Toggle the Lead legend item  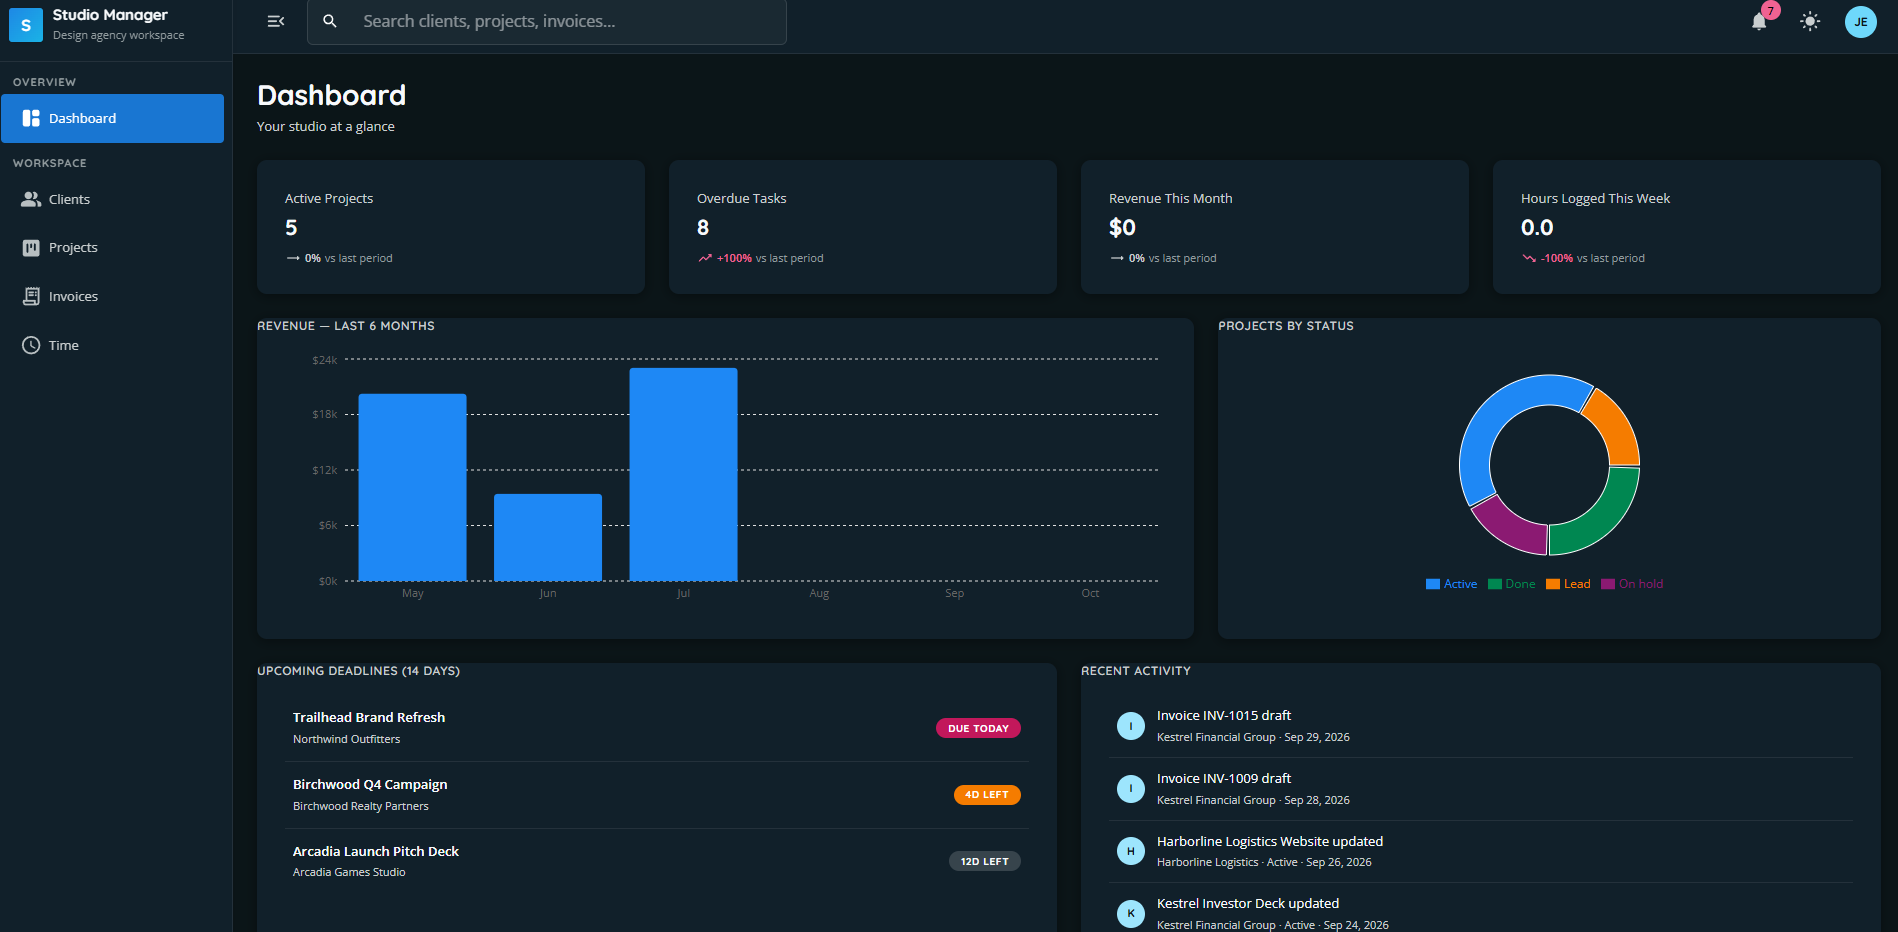point(1568,584)
